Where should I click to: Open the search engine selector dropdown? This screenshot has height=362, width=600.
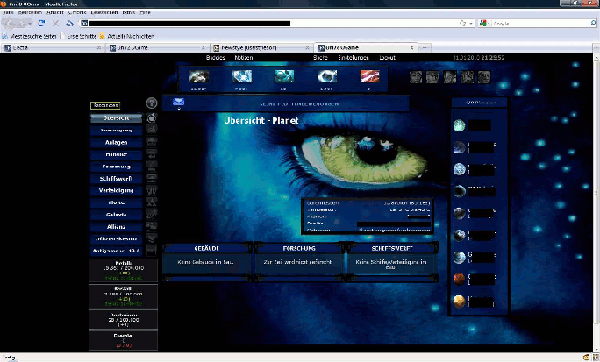[x=485, y=23]
